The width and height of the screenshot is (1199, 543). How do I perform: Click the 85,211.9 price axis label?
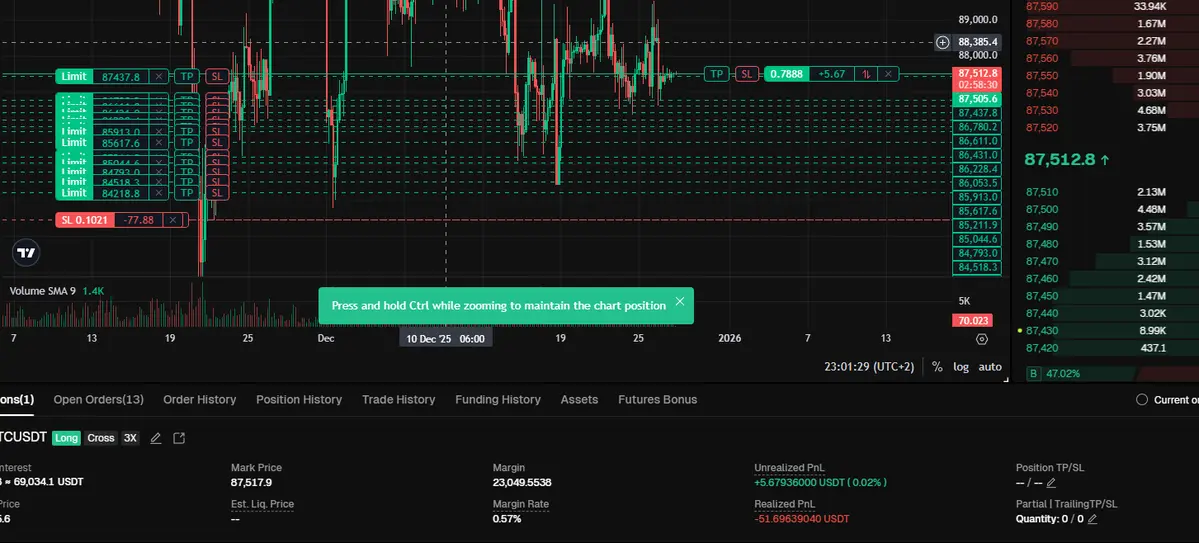click(976, 226)
